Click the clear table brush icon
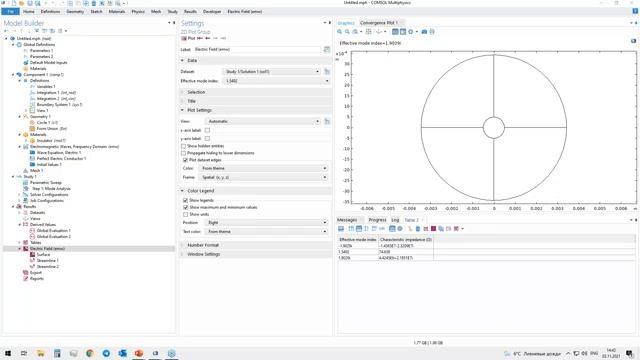 [x=410, y=229]
